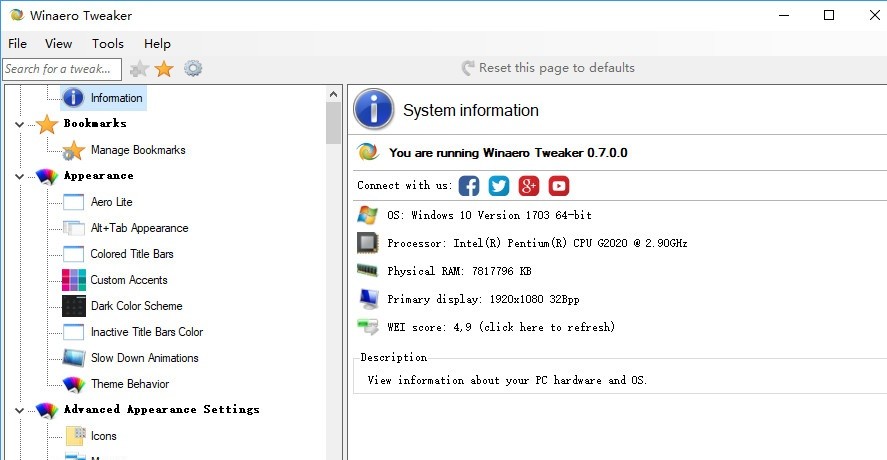
Task: Click the Advanced Appearance Settings icon
Action: (x=47, y=410)
